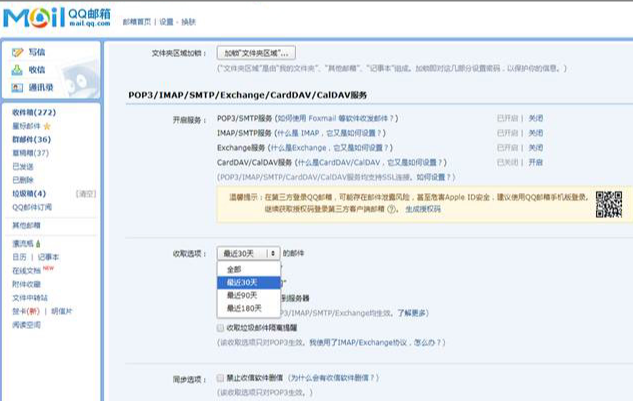Viewport: 633px width, 401px height.
Task: Open the SSL 如何设置 link
Action: [x=434, y=177]
